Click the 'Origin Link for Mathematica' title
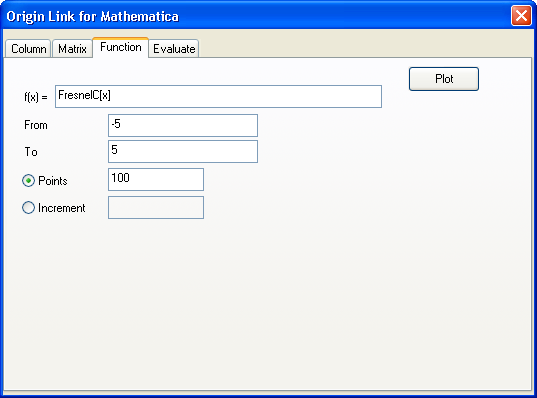 (92, 16)
